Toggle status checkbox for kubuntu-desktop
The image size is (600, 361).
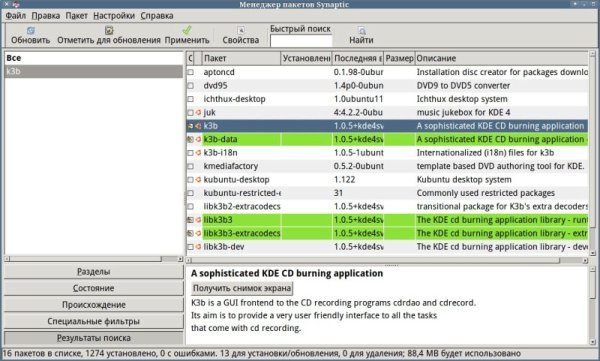pyautogui.click(x=191, y=180)
